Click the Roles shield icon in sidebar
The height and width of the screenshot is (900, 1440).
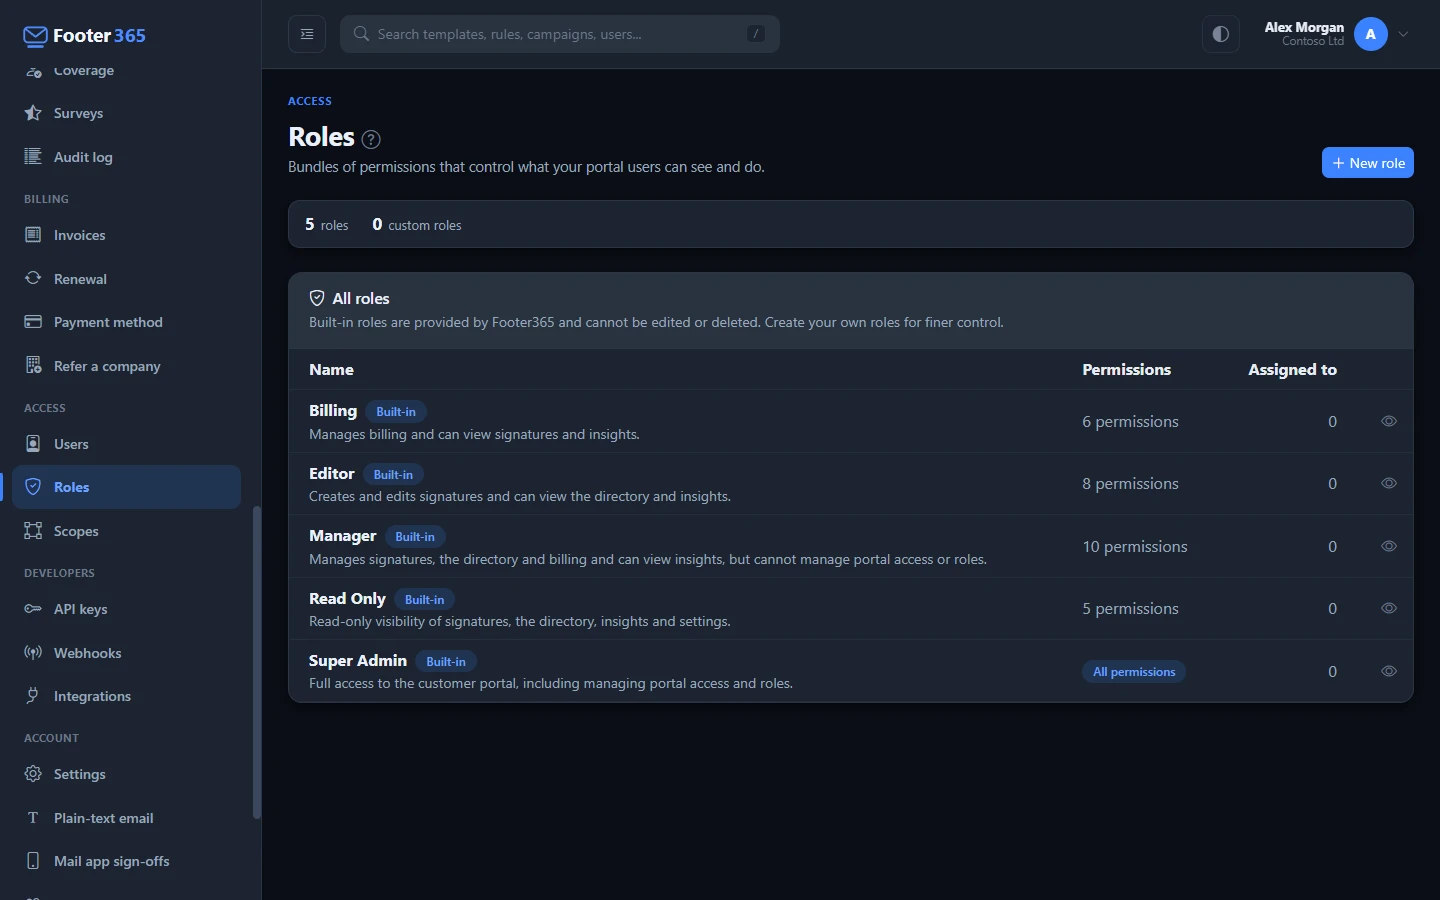click(33, 487)
